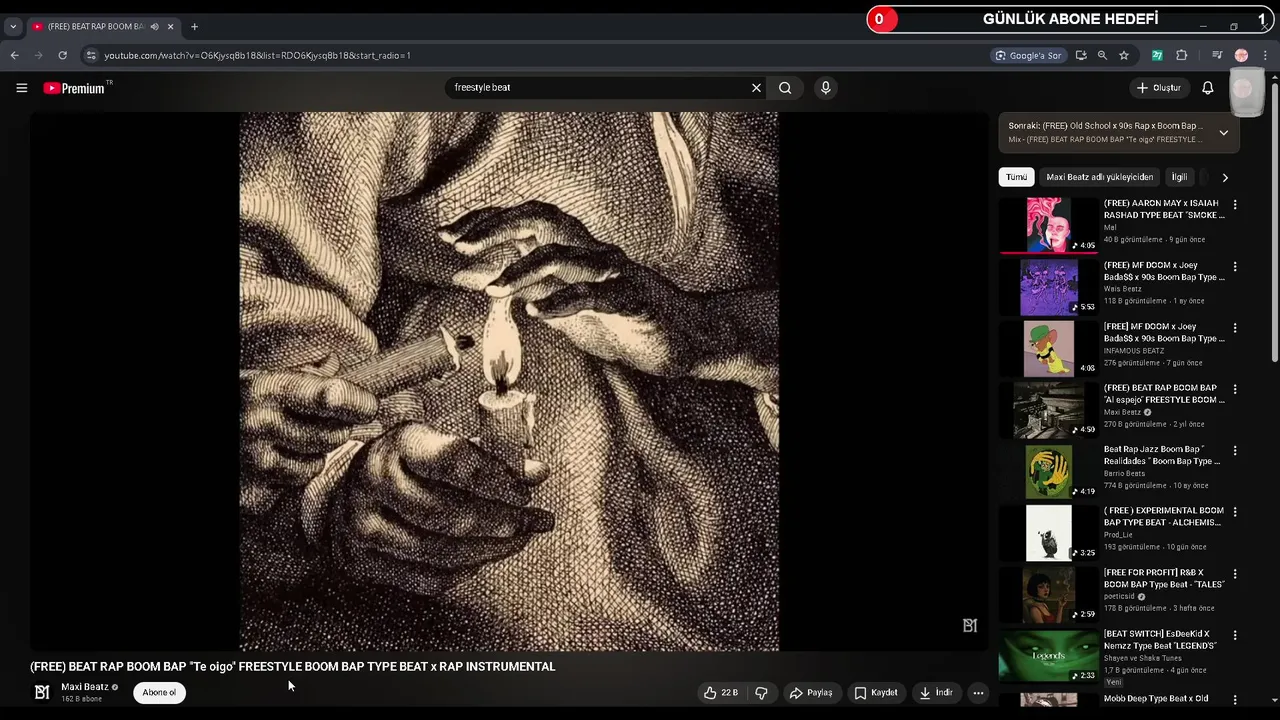
Task: Close the YouTube browser tab
Action: (171, 26)
